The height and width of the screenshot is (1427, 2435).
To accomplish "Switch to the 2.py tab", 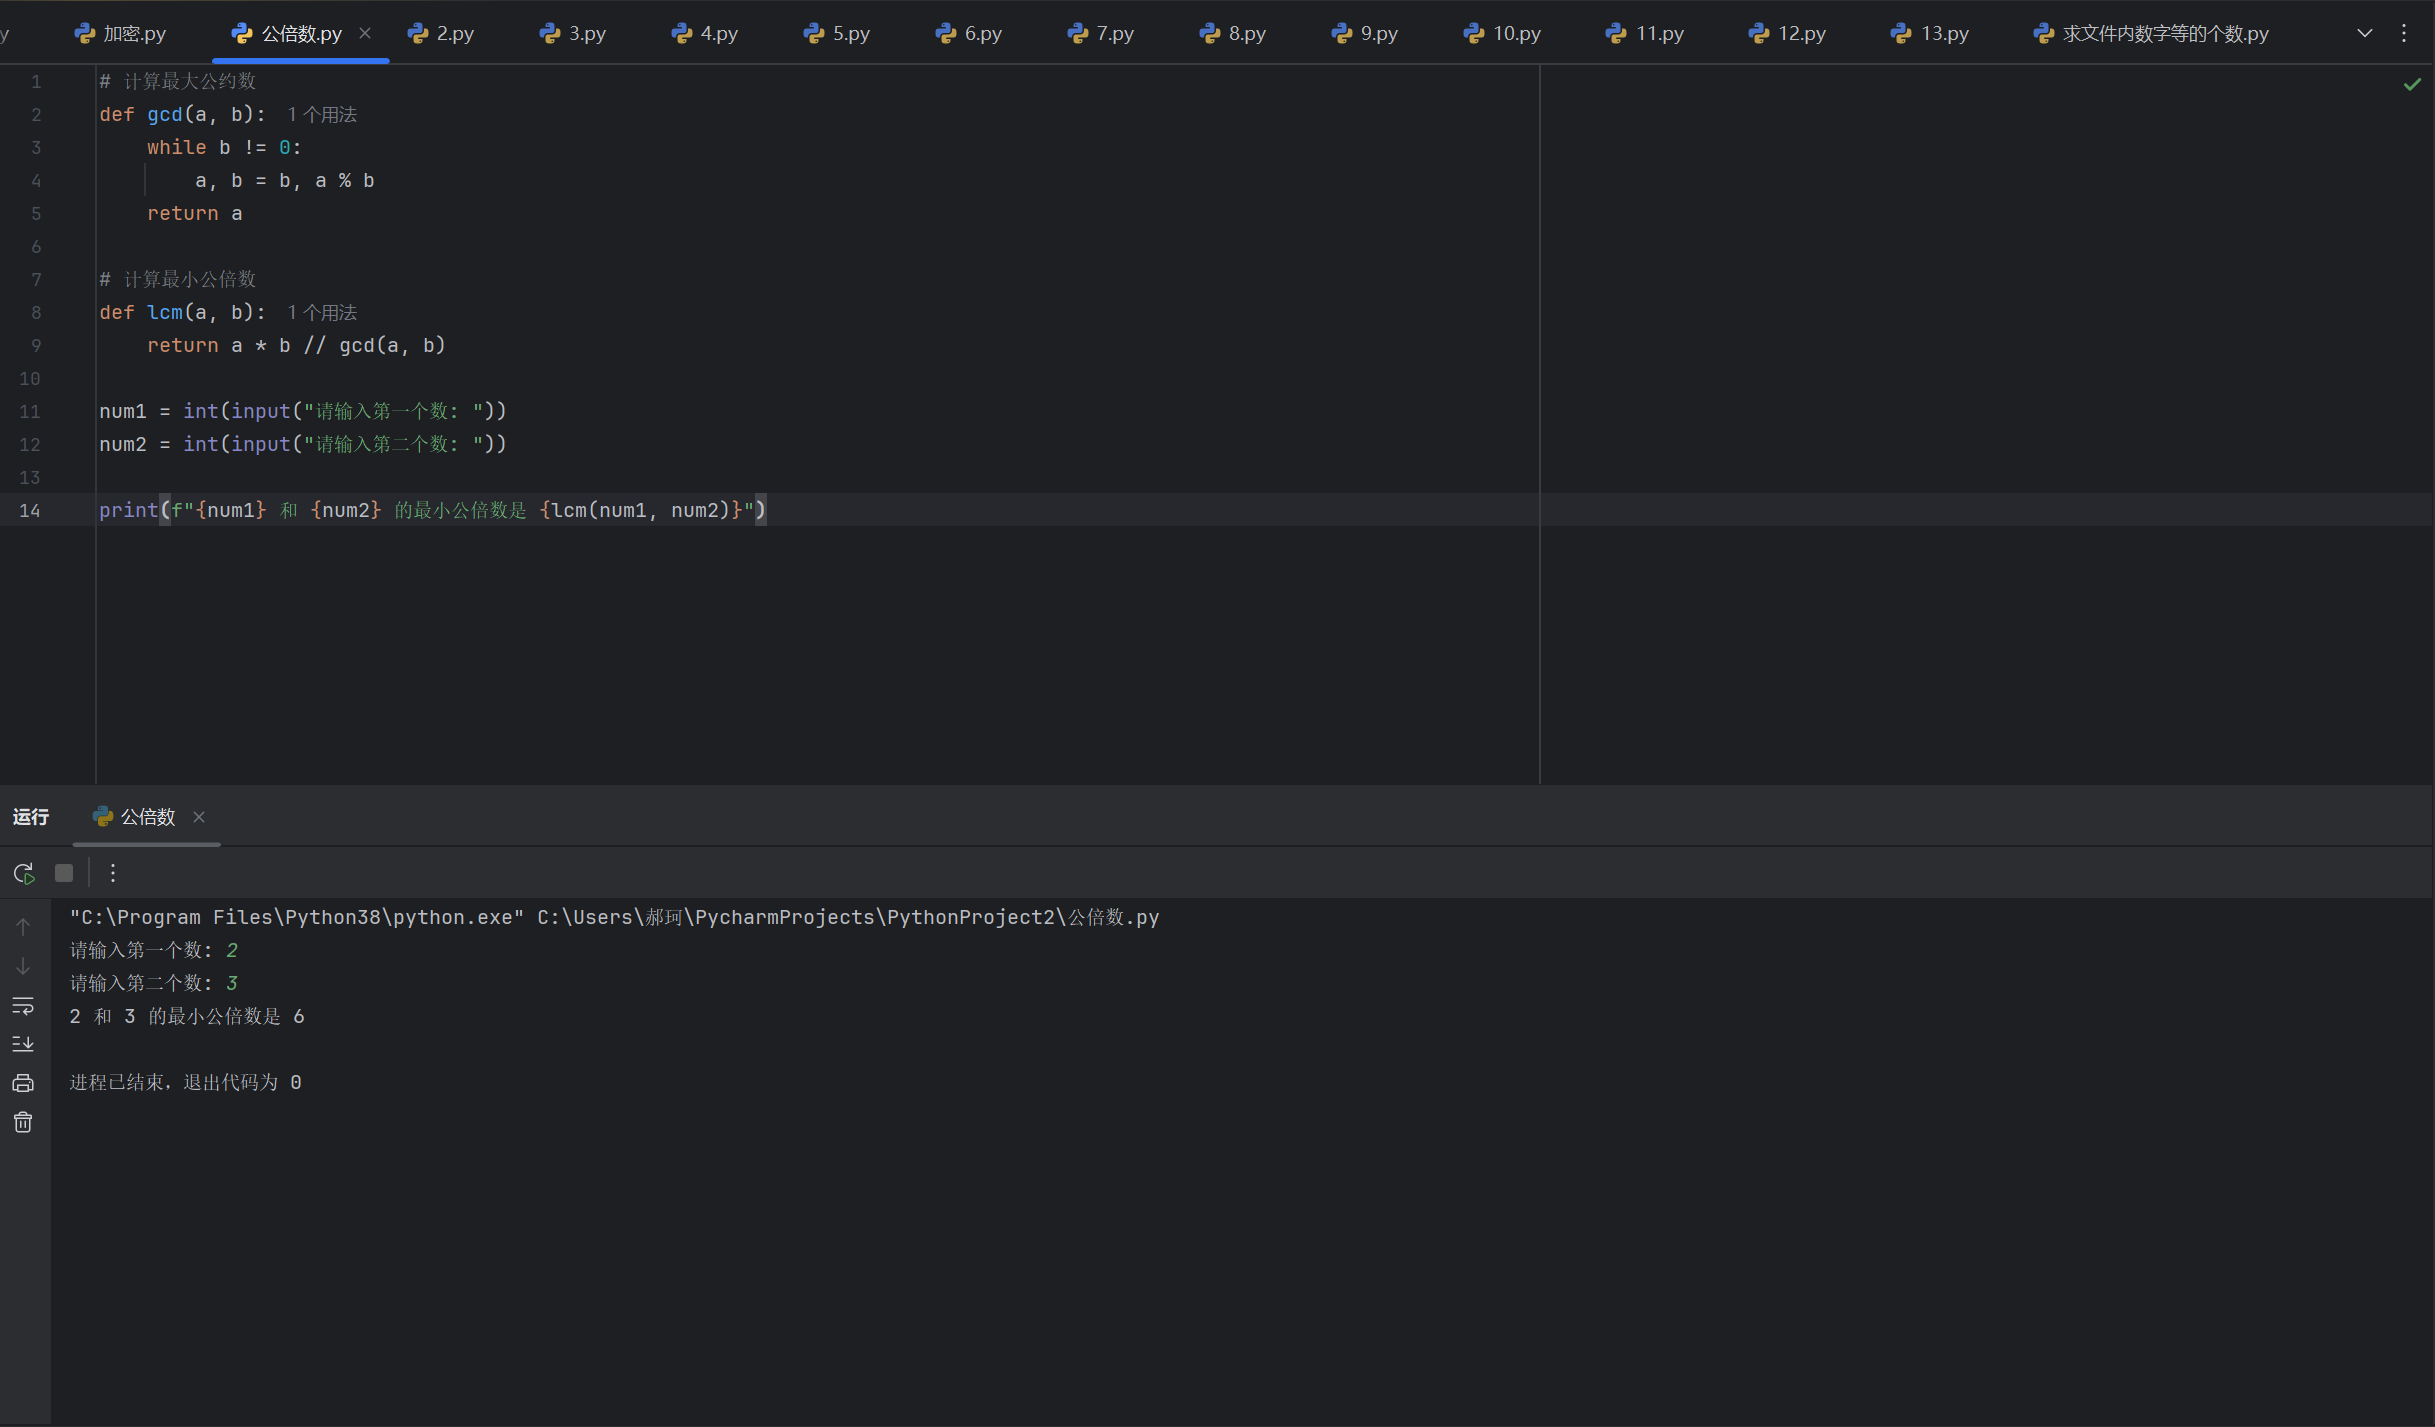I will [x=441, y=33].
